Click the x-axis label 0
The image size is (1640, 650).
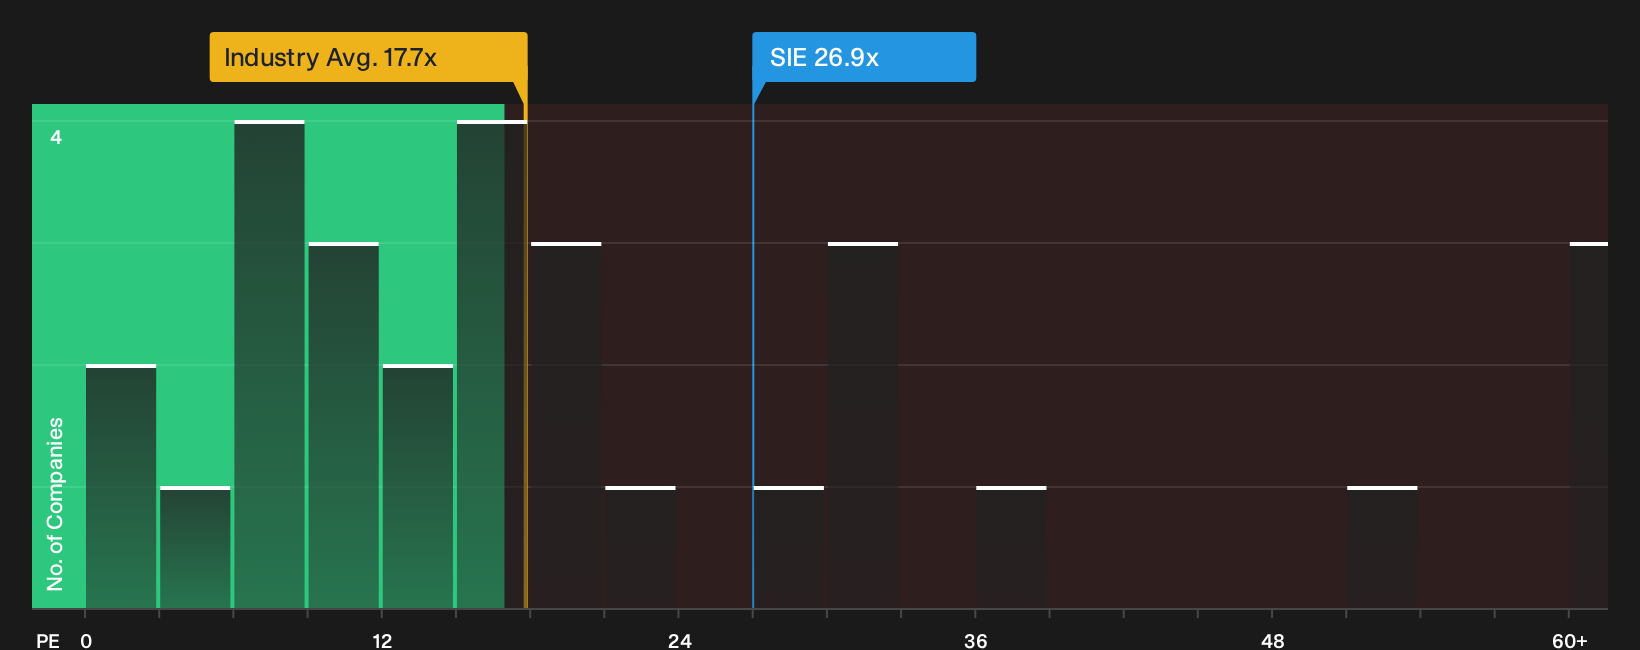point(86,641)
